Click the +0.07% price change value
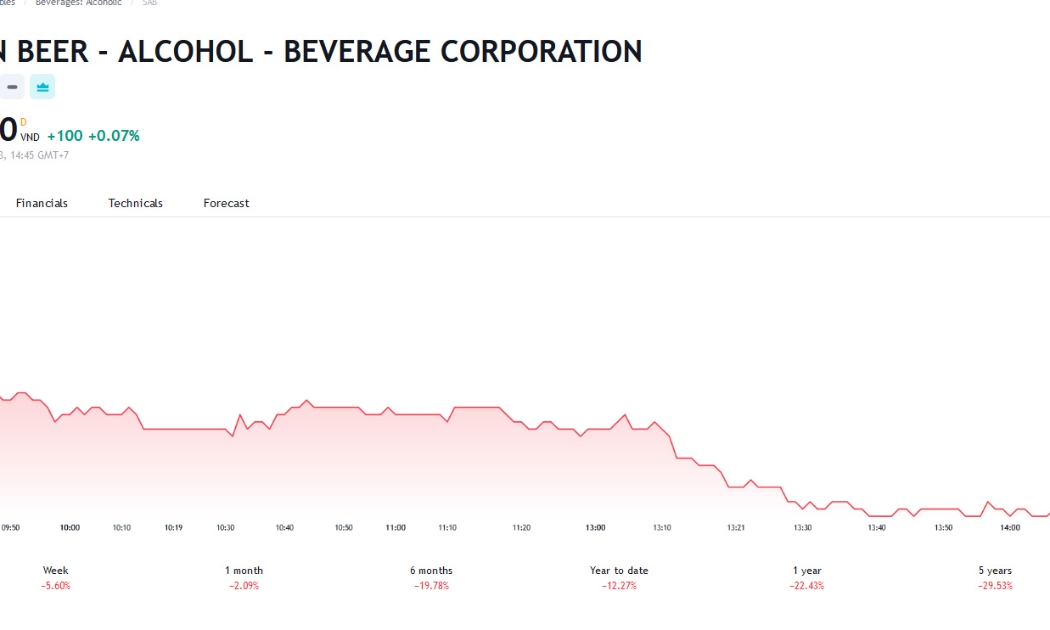The width and height of the screenshot is (1050, 630). [114, 136]
